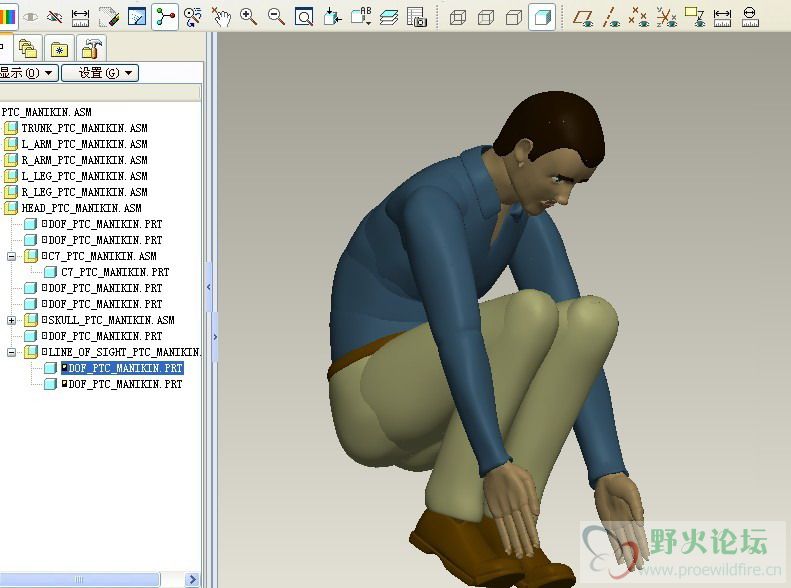This screenshot has width=791, height=588.
Task: Switch to the favorites tab
Action: [60, 49]
